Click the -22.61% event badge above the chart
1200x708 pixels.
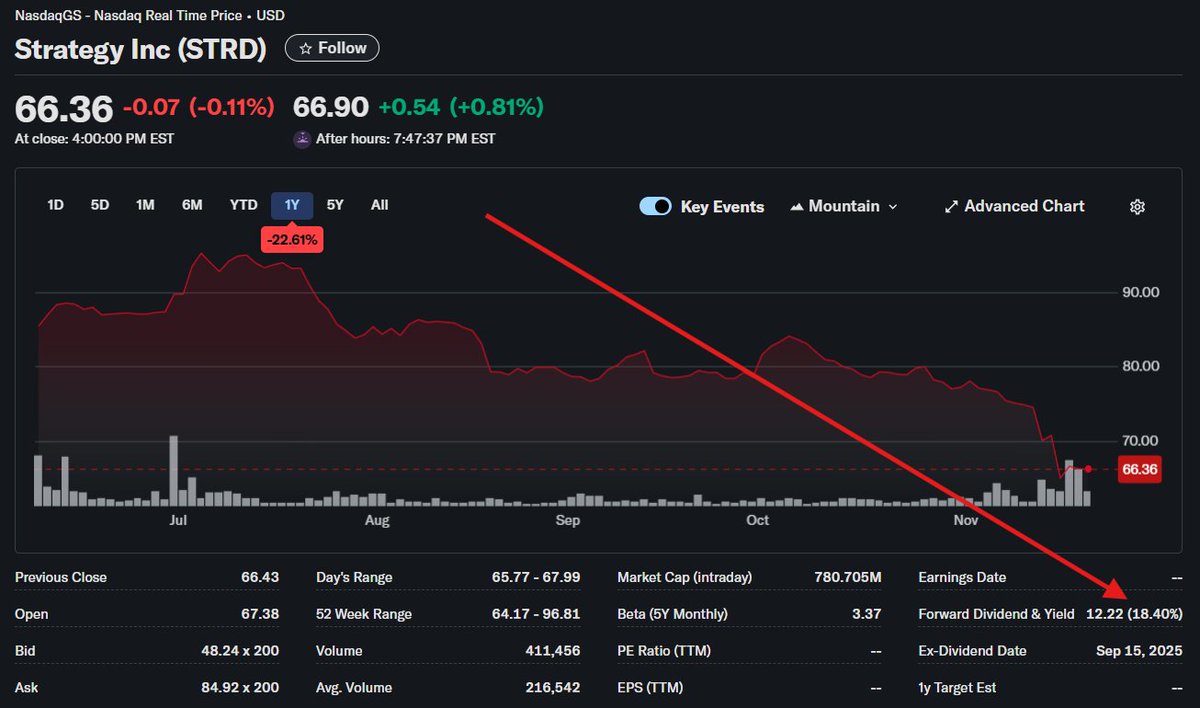click(x=291, y=239)
